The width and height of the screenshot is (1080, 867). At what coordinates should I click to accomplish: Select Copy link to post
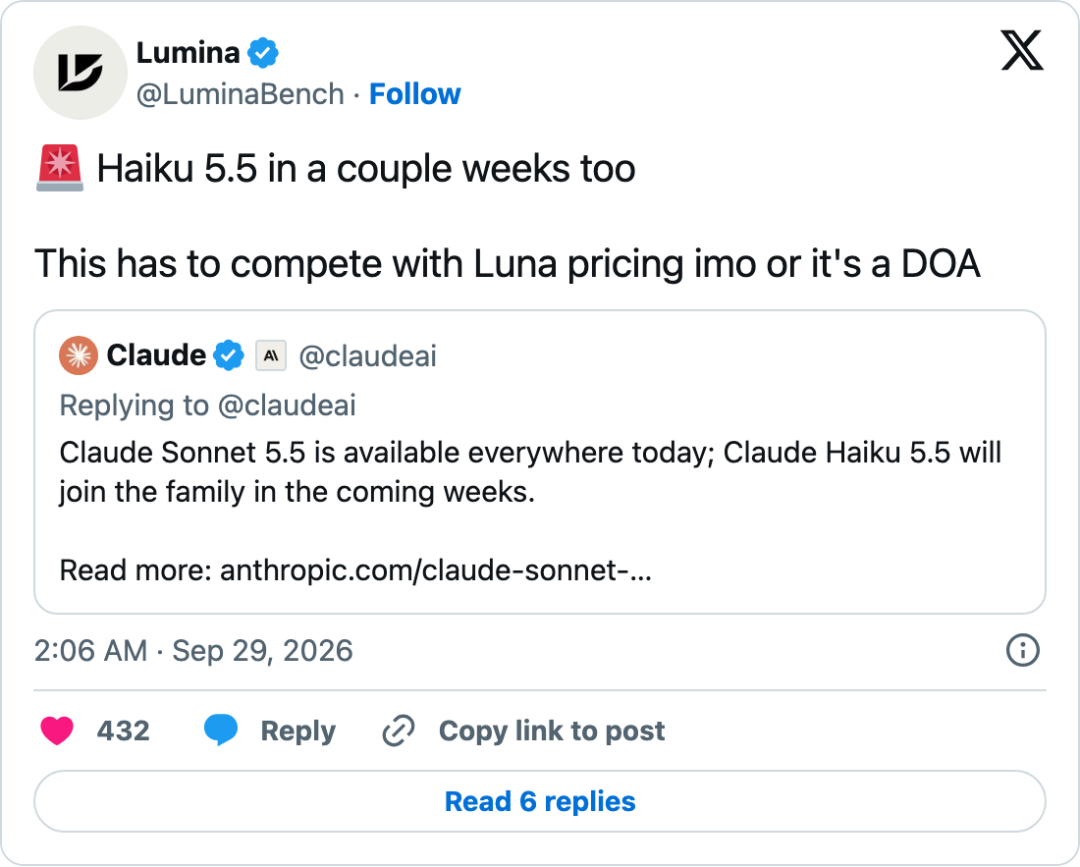click(552, 731)
